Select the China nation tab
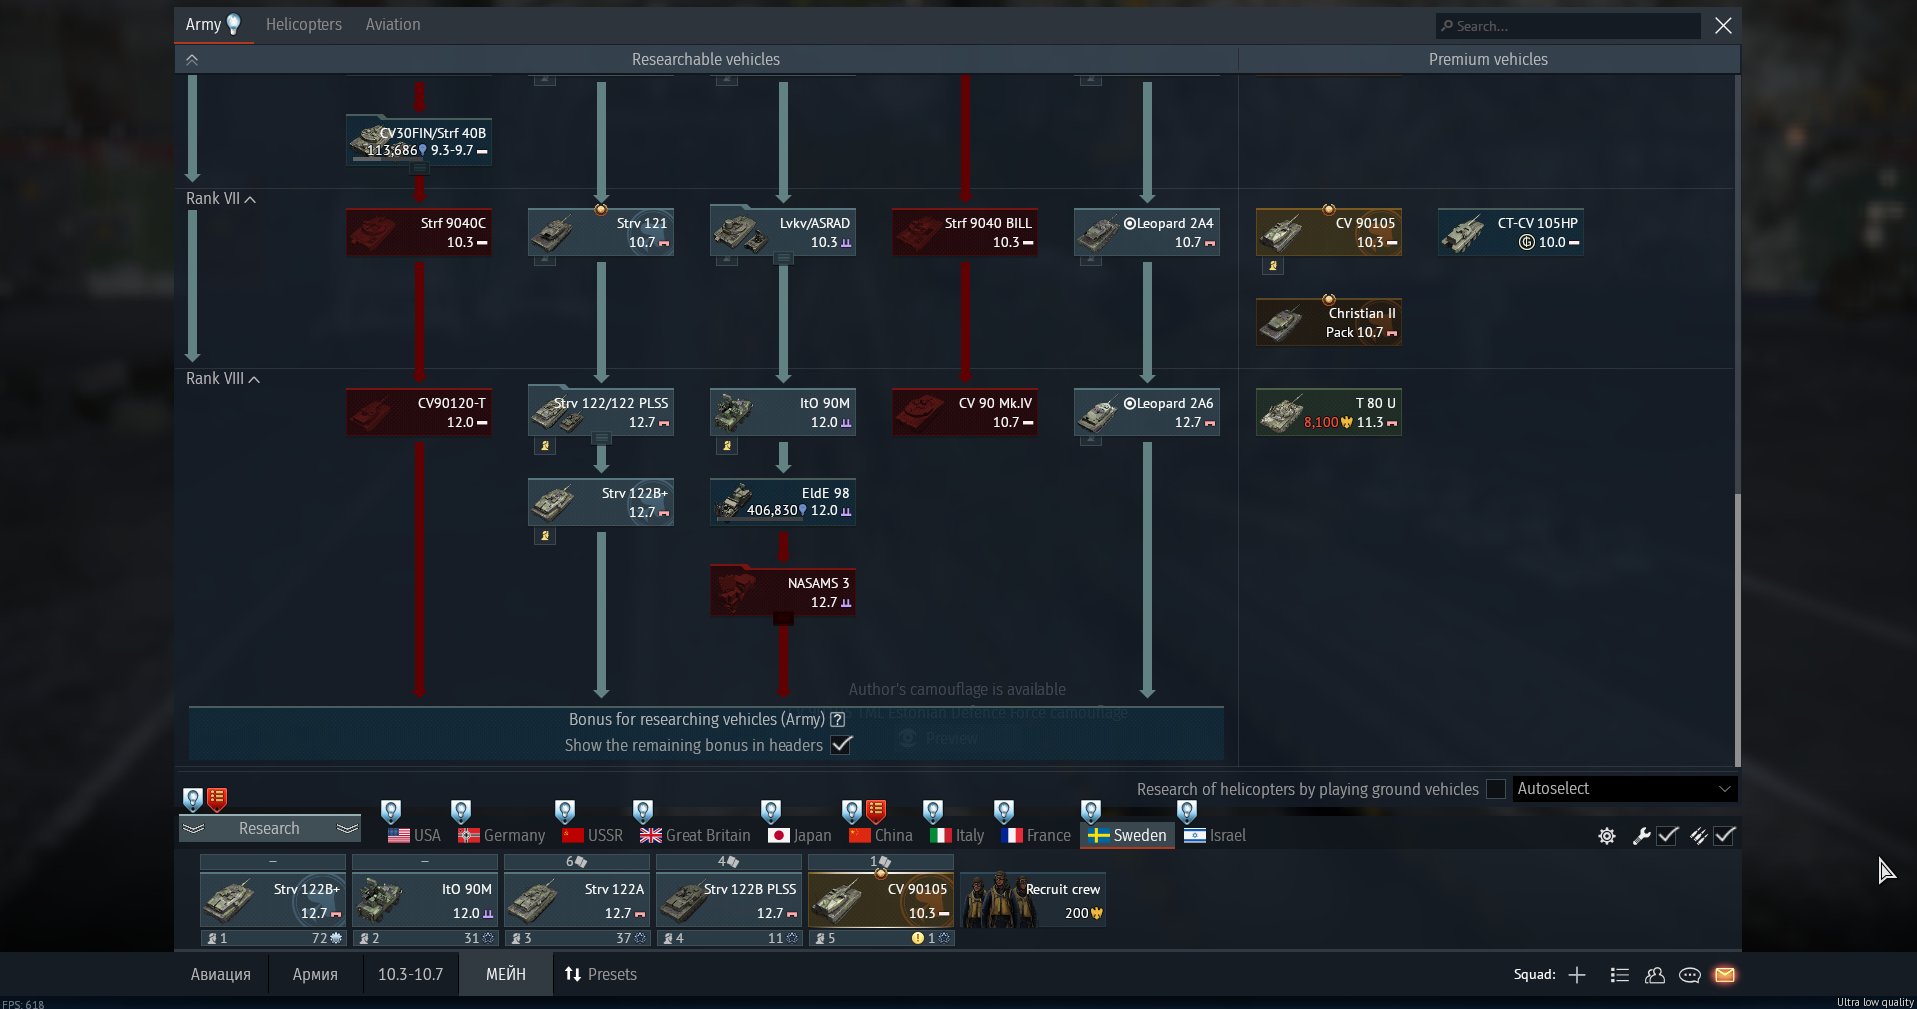 pyautogui.click(x=880, y=836)
